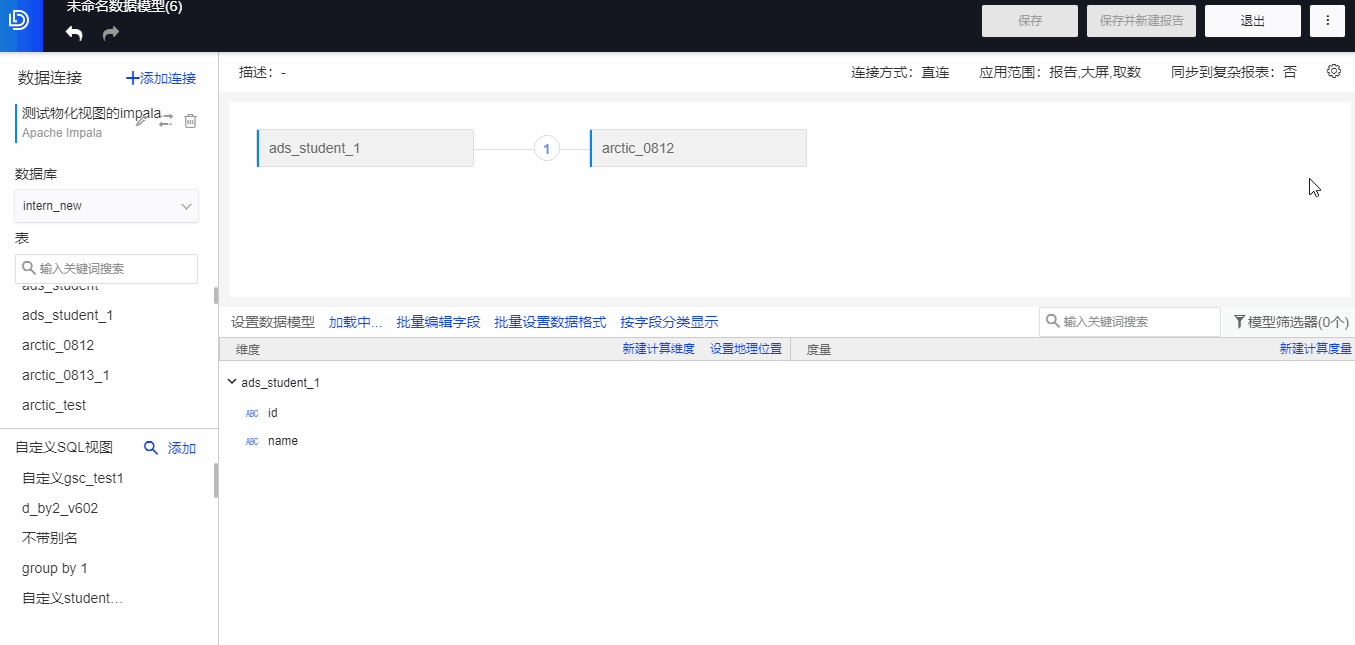The image size is (1355, 645).
Task: Collapse the ads_student_1 field group
Action: [232, 382]
